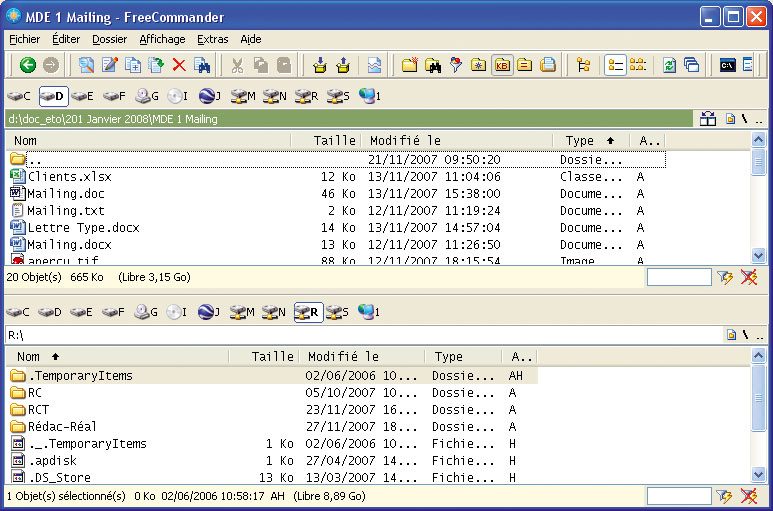The image size is (773, 511).
Task: Select drive M in bottom drive bar
Action: click(242, 312)
